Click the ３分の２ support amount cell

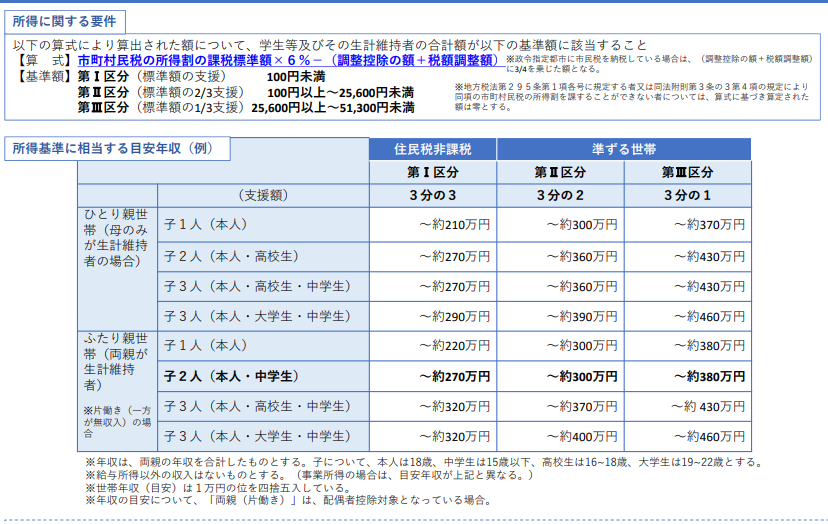tap(559, 195)
